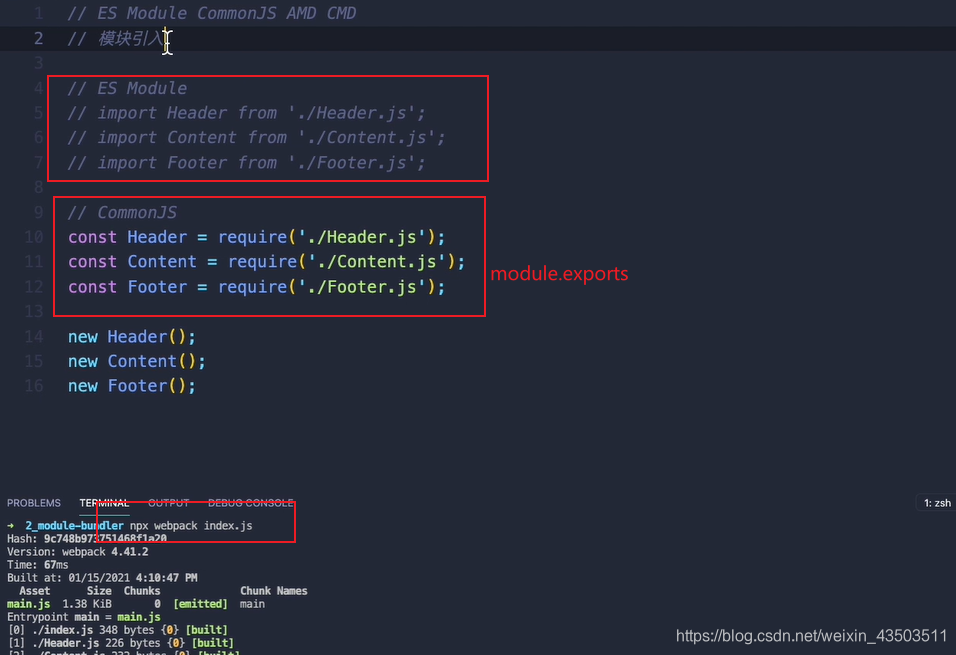Click the 'const' keyword on line 11
This screenshot has height=655, width=956.
click(x=92, y=262)
